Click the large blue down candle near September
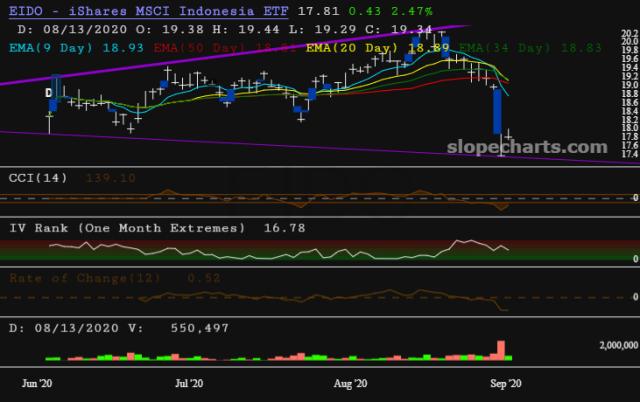The height and width of the screenshot is (402, 640). [496, 111]
